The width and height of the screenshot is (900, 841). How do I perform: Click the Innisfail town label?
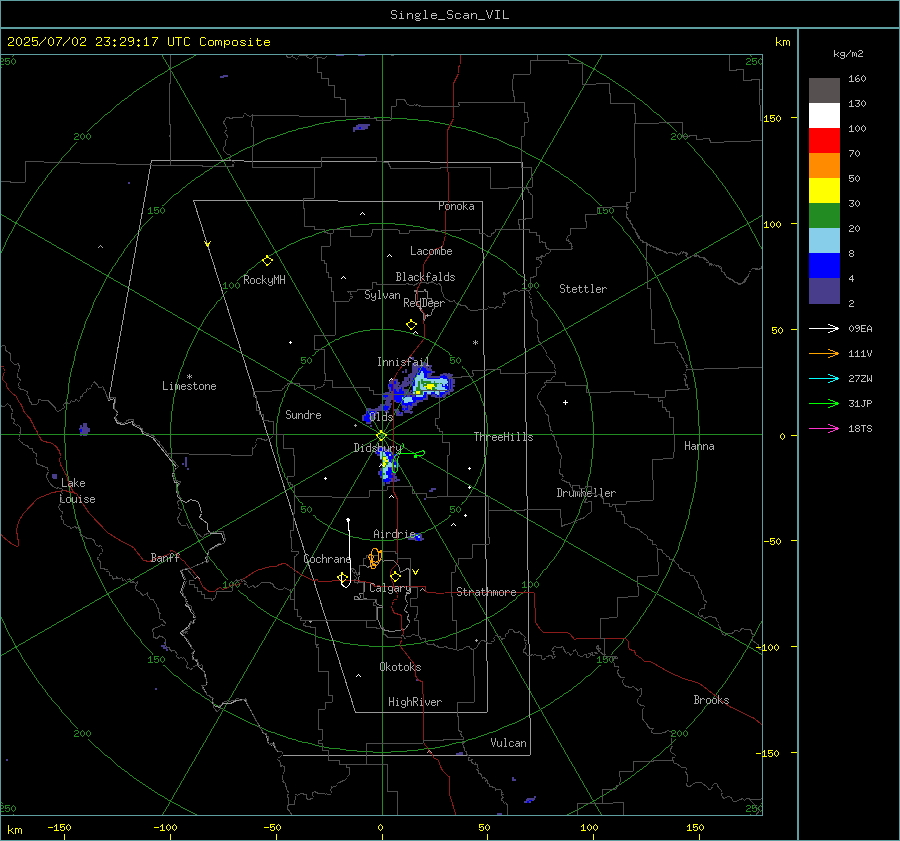coord(403,362)
